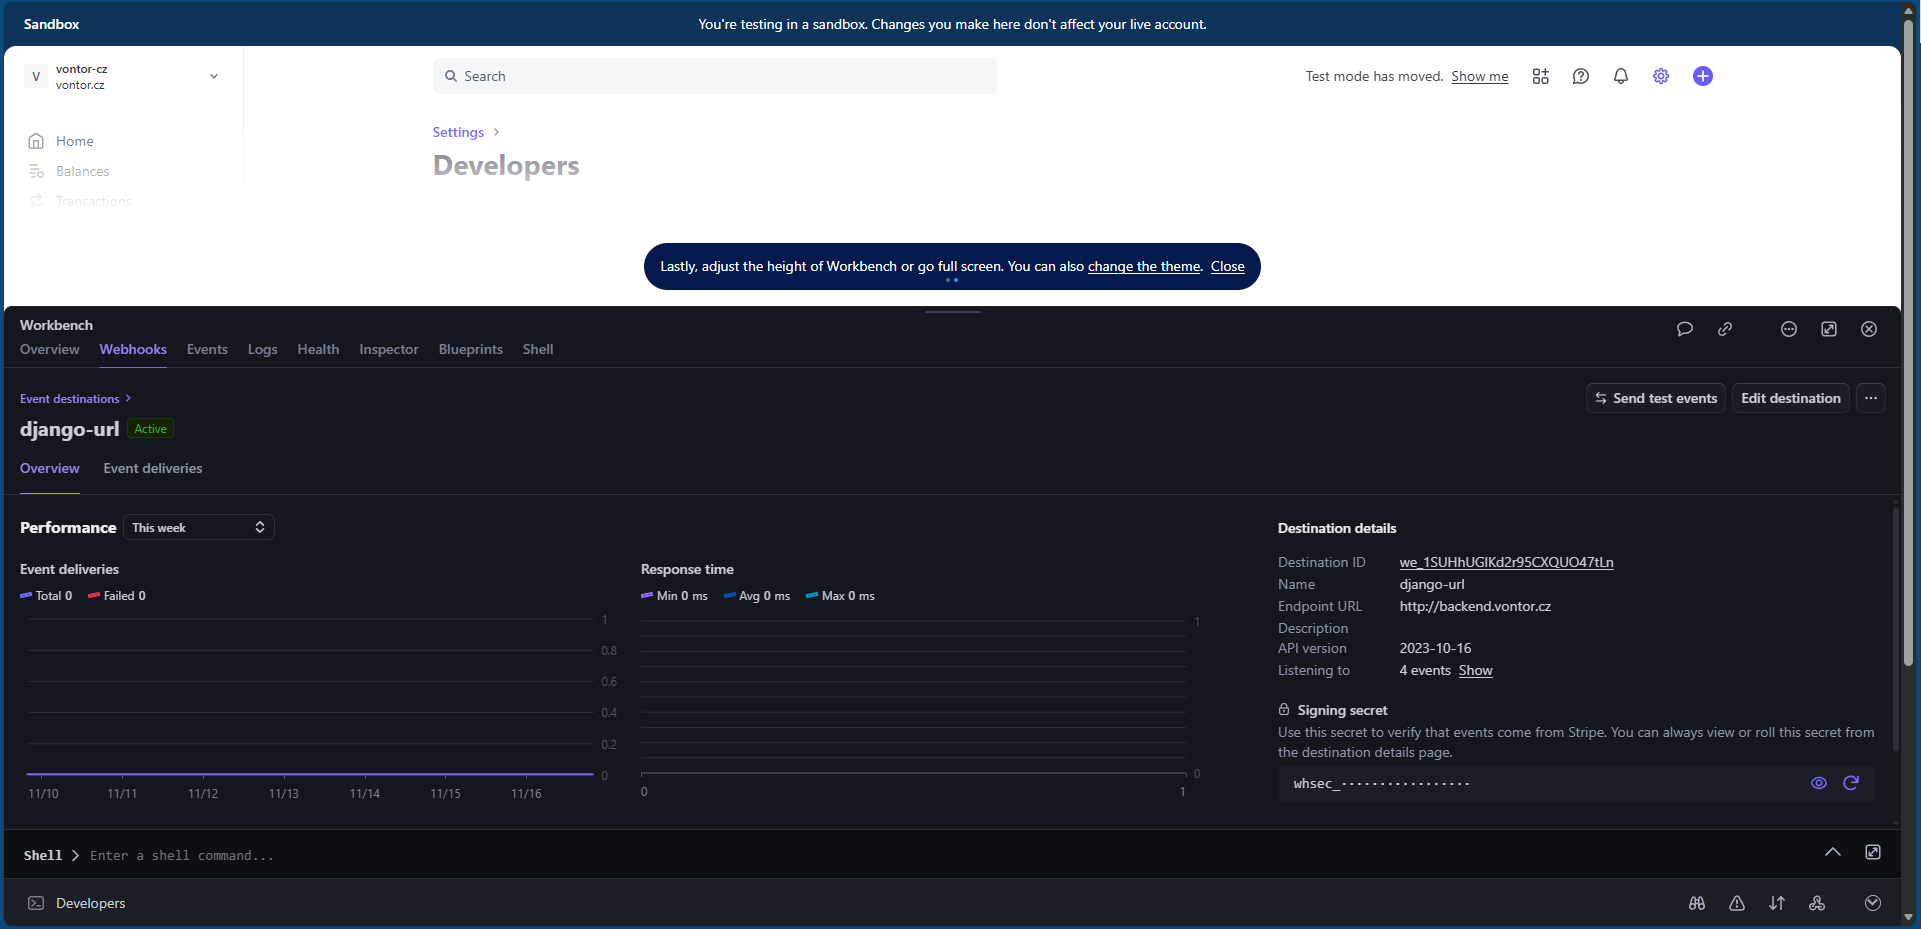
Task: Switch to the Events tab in Workbench
Action: click(207, 349)
